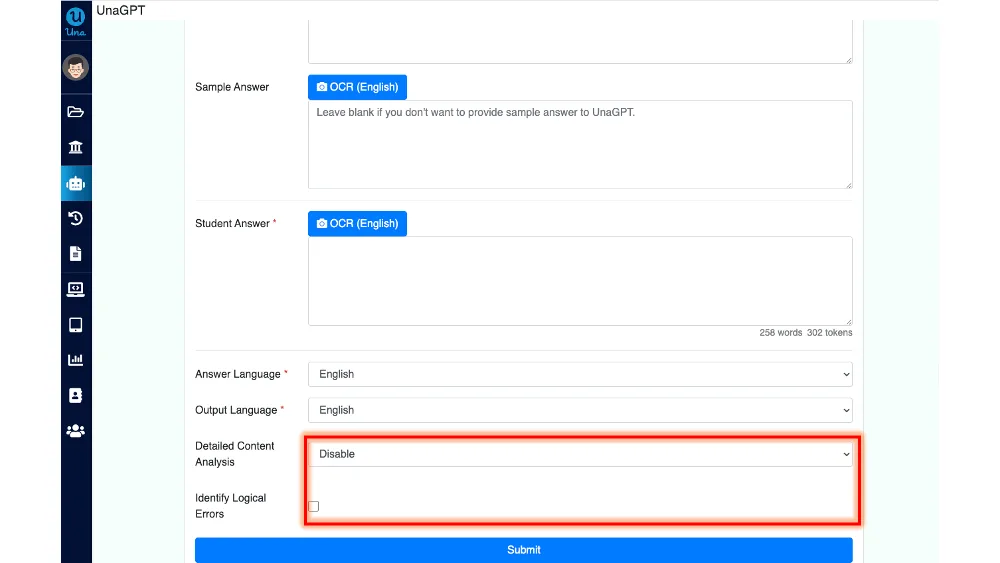Expand the Answer Language dropdown
The image size is (1000, 563).
point(580,374)
